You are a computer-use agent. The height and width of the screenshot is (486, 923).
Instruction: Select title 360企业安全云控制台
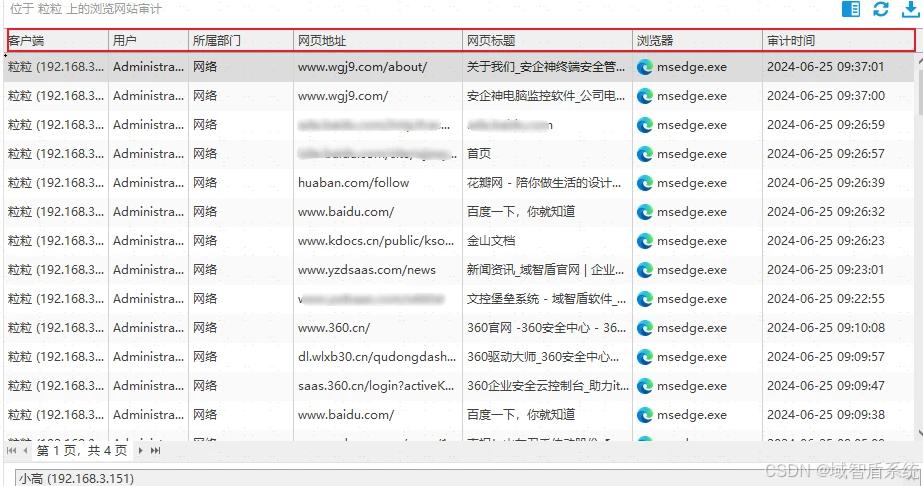point(548,386)
